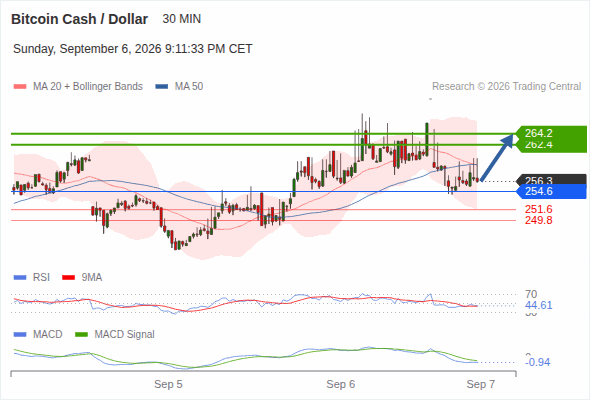Click the 'Bitcoin Cash / Dollar' chart title
The width and height of the screenshot is (590, 400).
pos(79,19)
